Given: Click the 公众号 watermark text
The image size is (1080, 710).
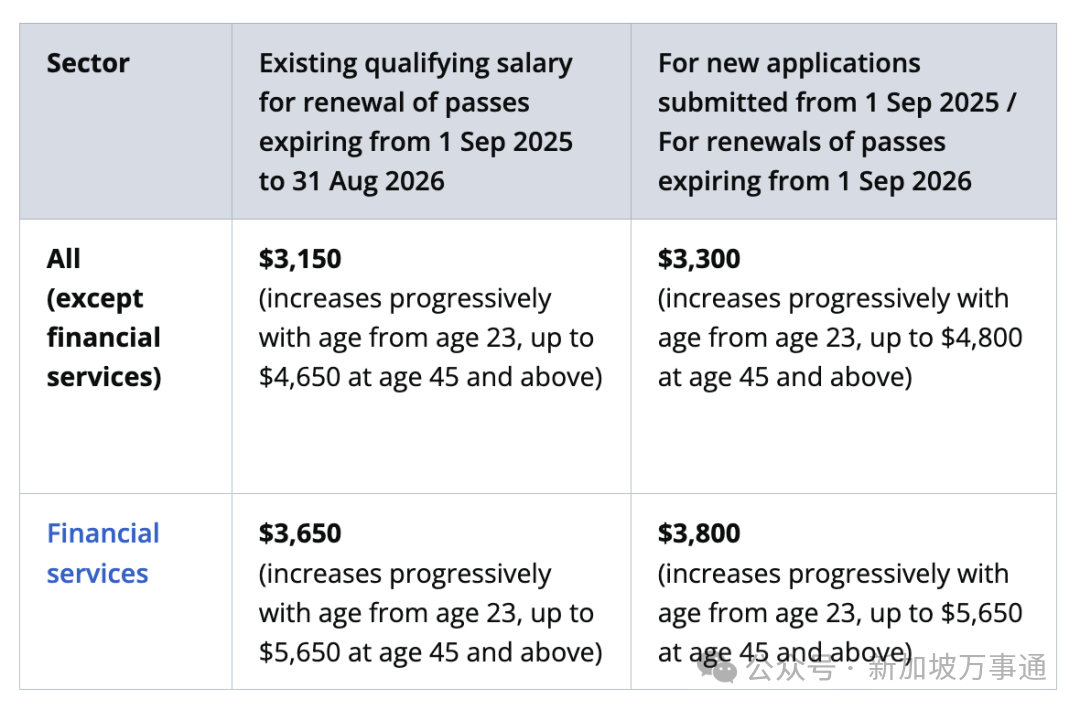Looking at the screenshot, I should point(790,667).
